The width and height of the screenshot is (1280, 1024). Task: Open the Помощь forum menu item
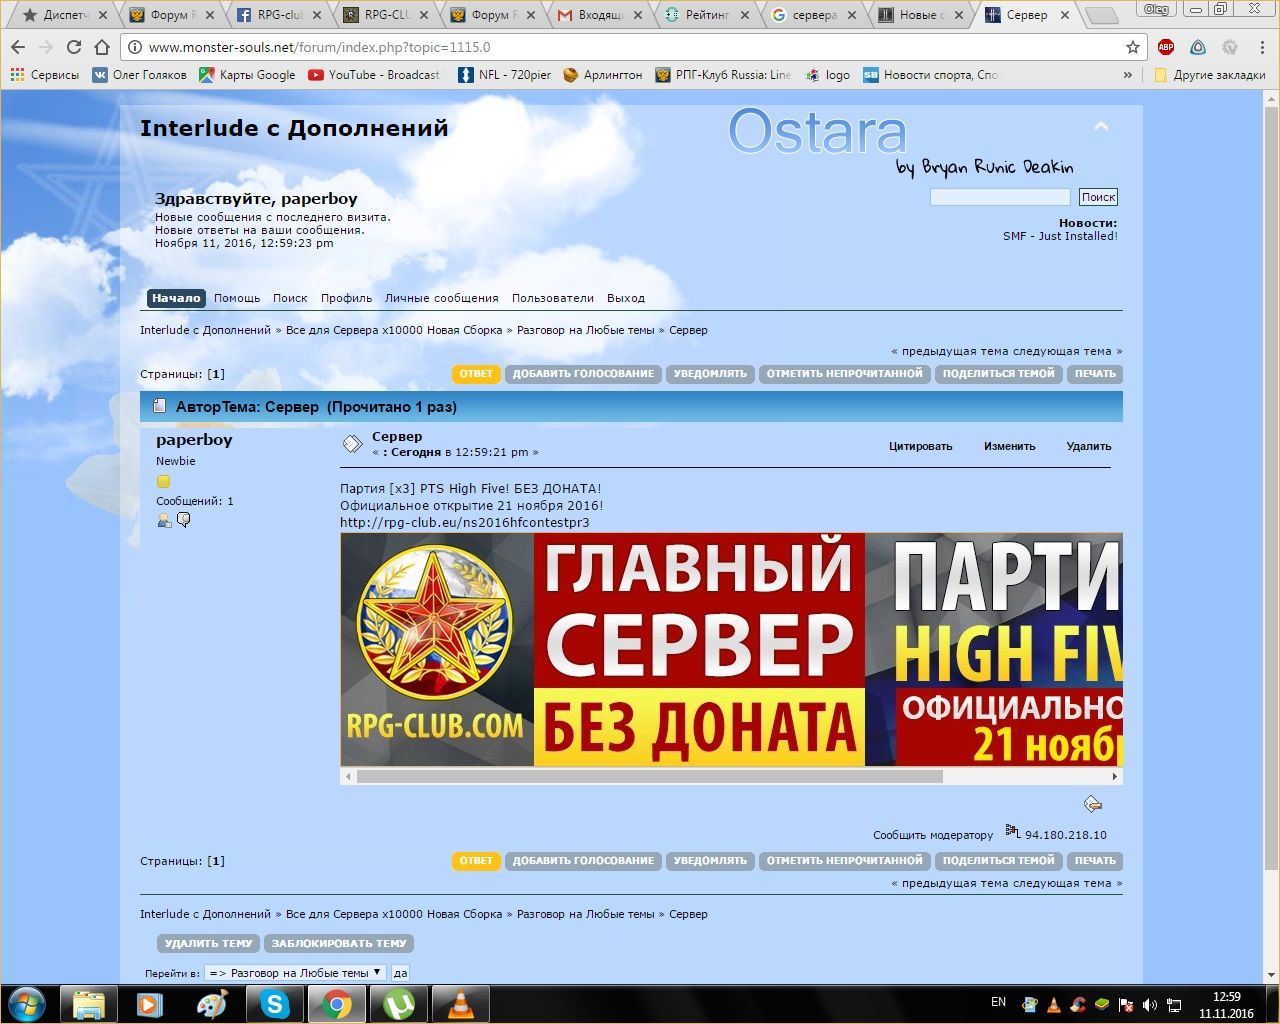tap(237, 298)
